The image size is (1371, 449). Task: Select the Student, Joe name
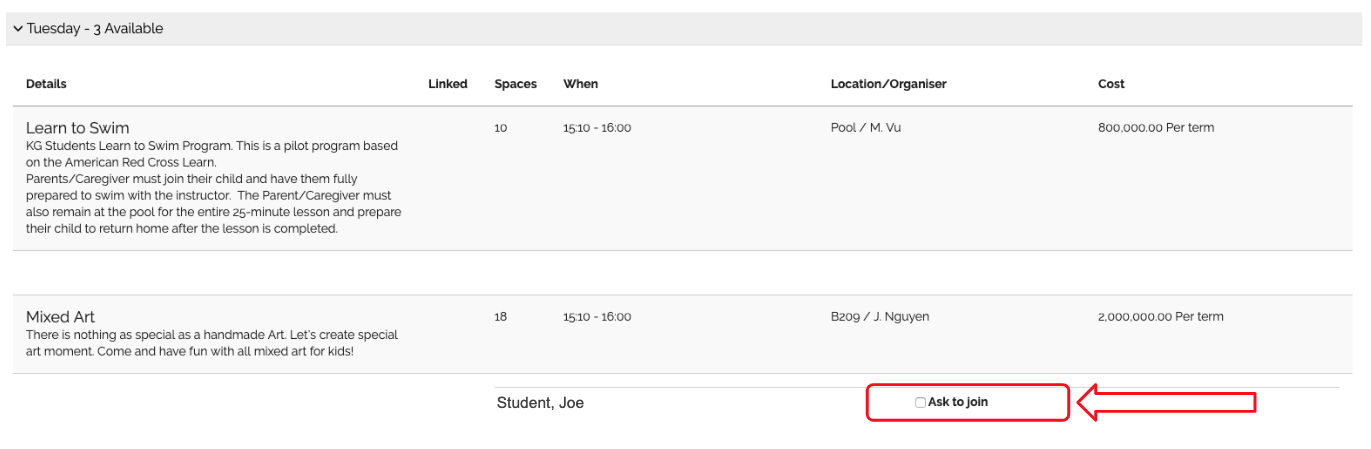540,403
